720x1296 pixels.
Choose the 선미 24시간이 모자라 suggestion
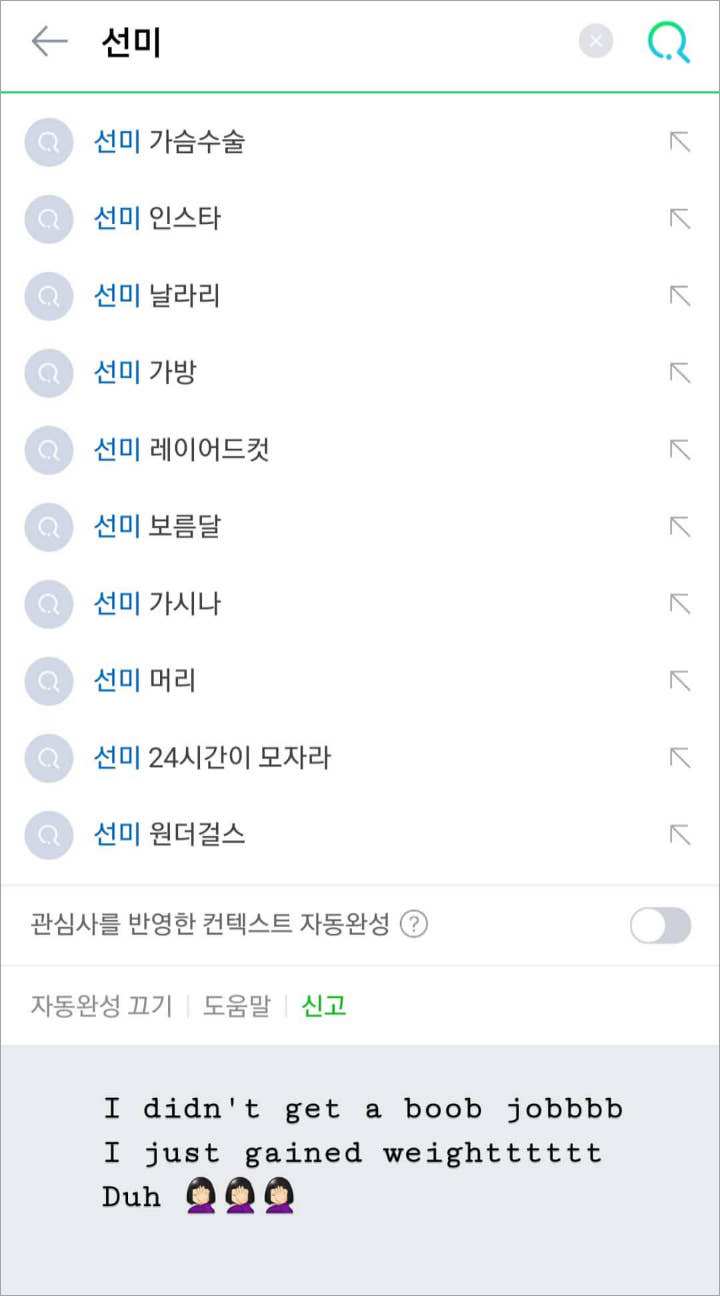click(x=212, y=758)
